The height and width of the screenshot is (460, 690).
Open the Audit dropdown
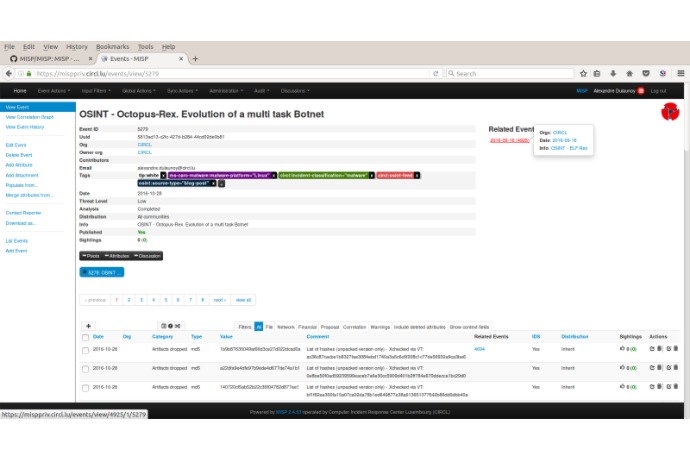pos(261,91)
